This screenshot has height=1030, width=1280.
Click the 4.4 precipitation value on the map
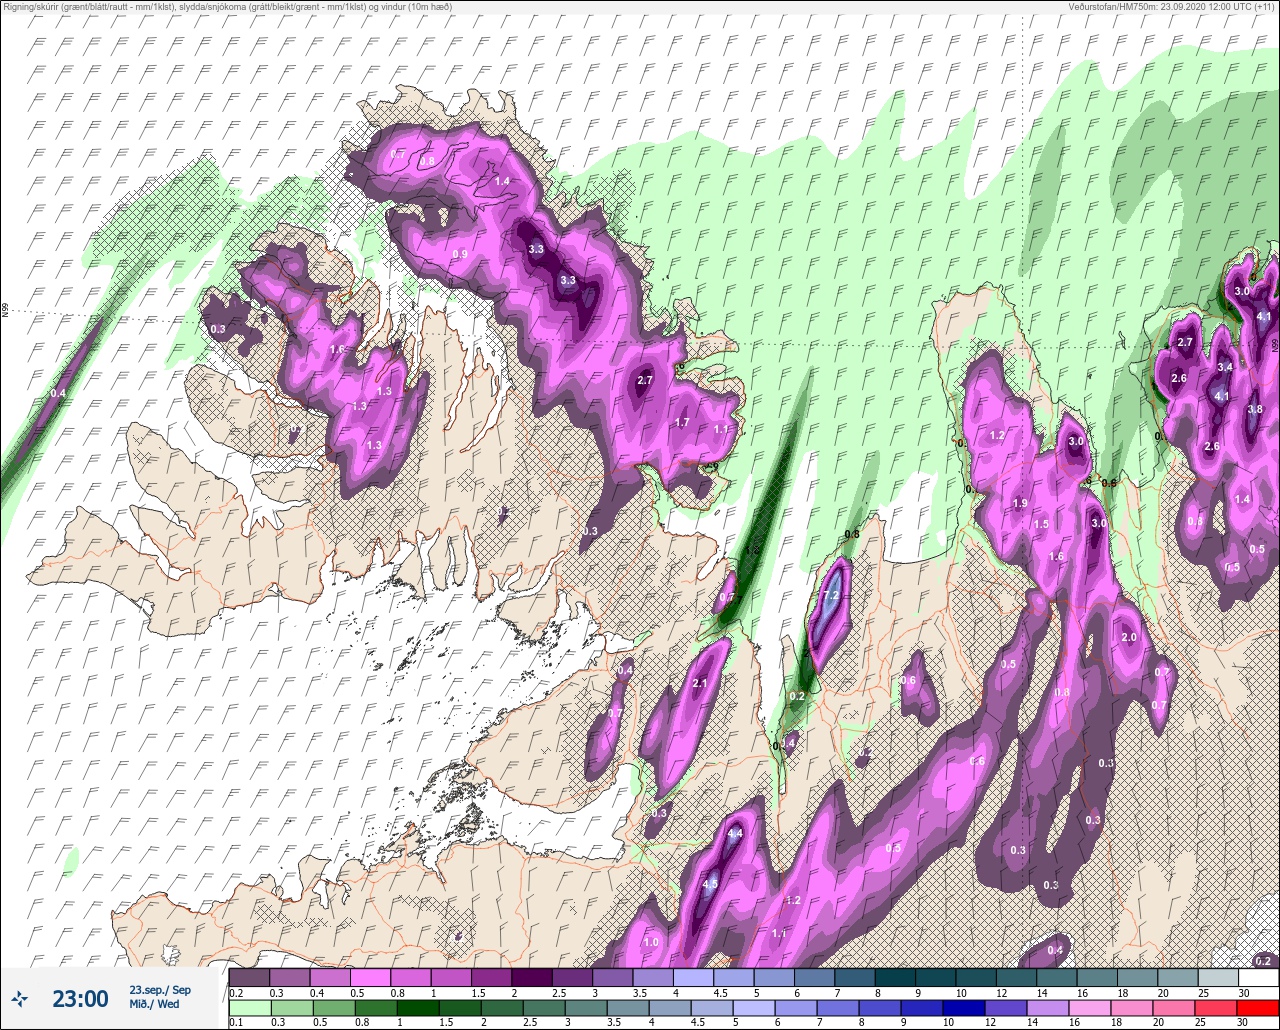(x=735, y=834)
